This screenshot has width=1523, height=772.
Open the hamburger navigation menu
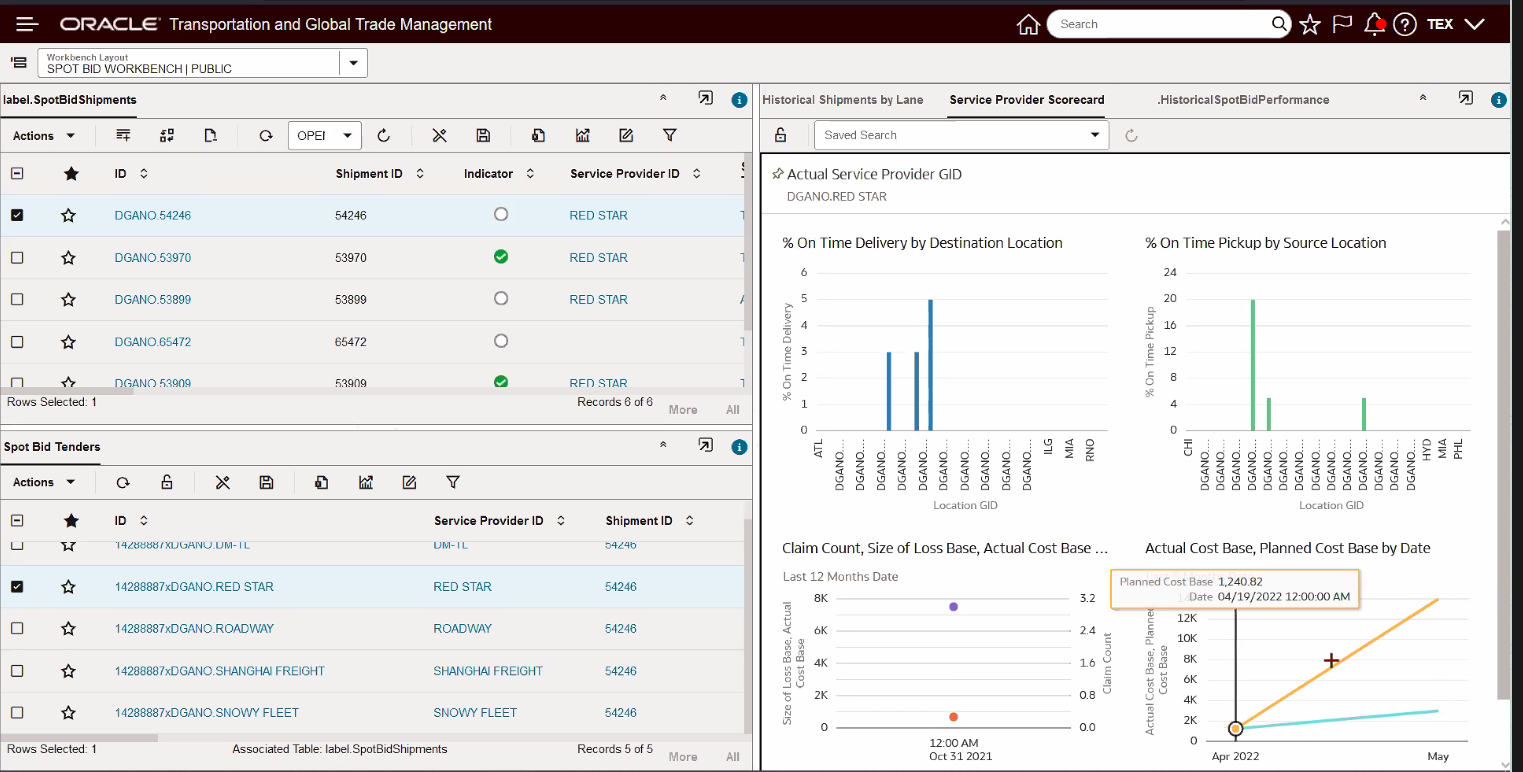pos(27,24)
